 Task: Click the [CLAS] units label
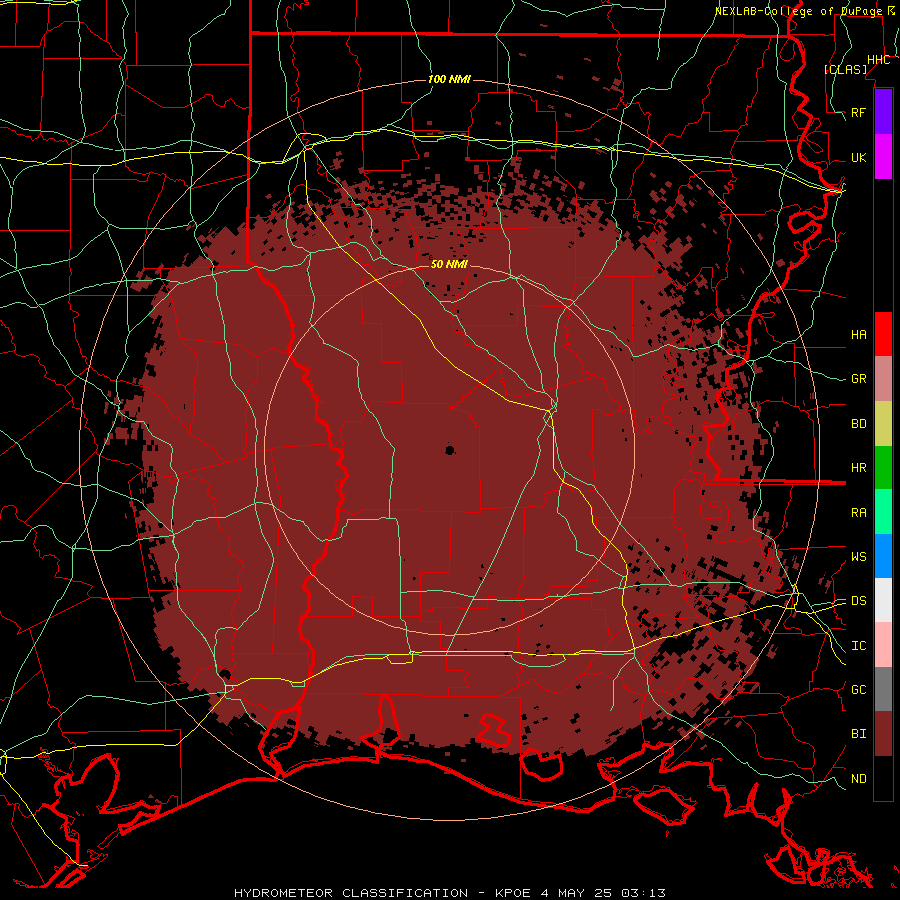845,69
